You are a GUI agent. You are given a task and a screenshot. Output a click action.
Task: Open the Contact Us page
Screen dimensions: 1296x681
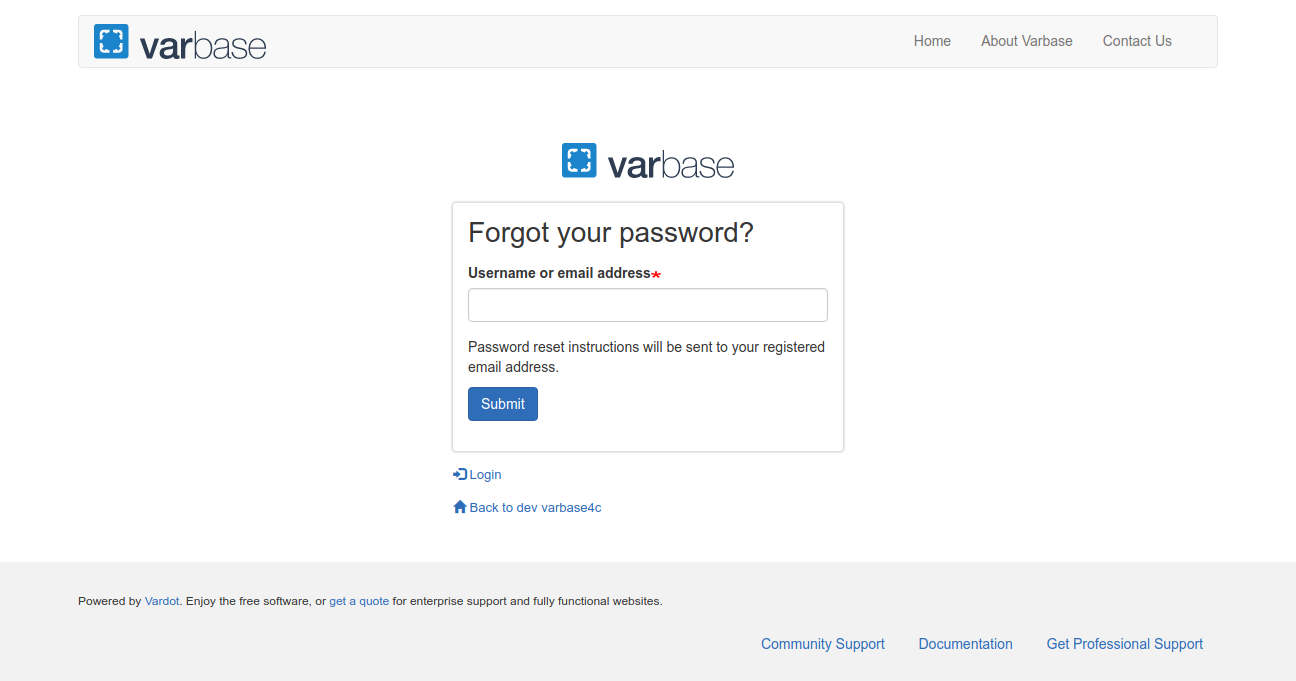1137,41
